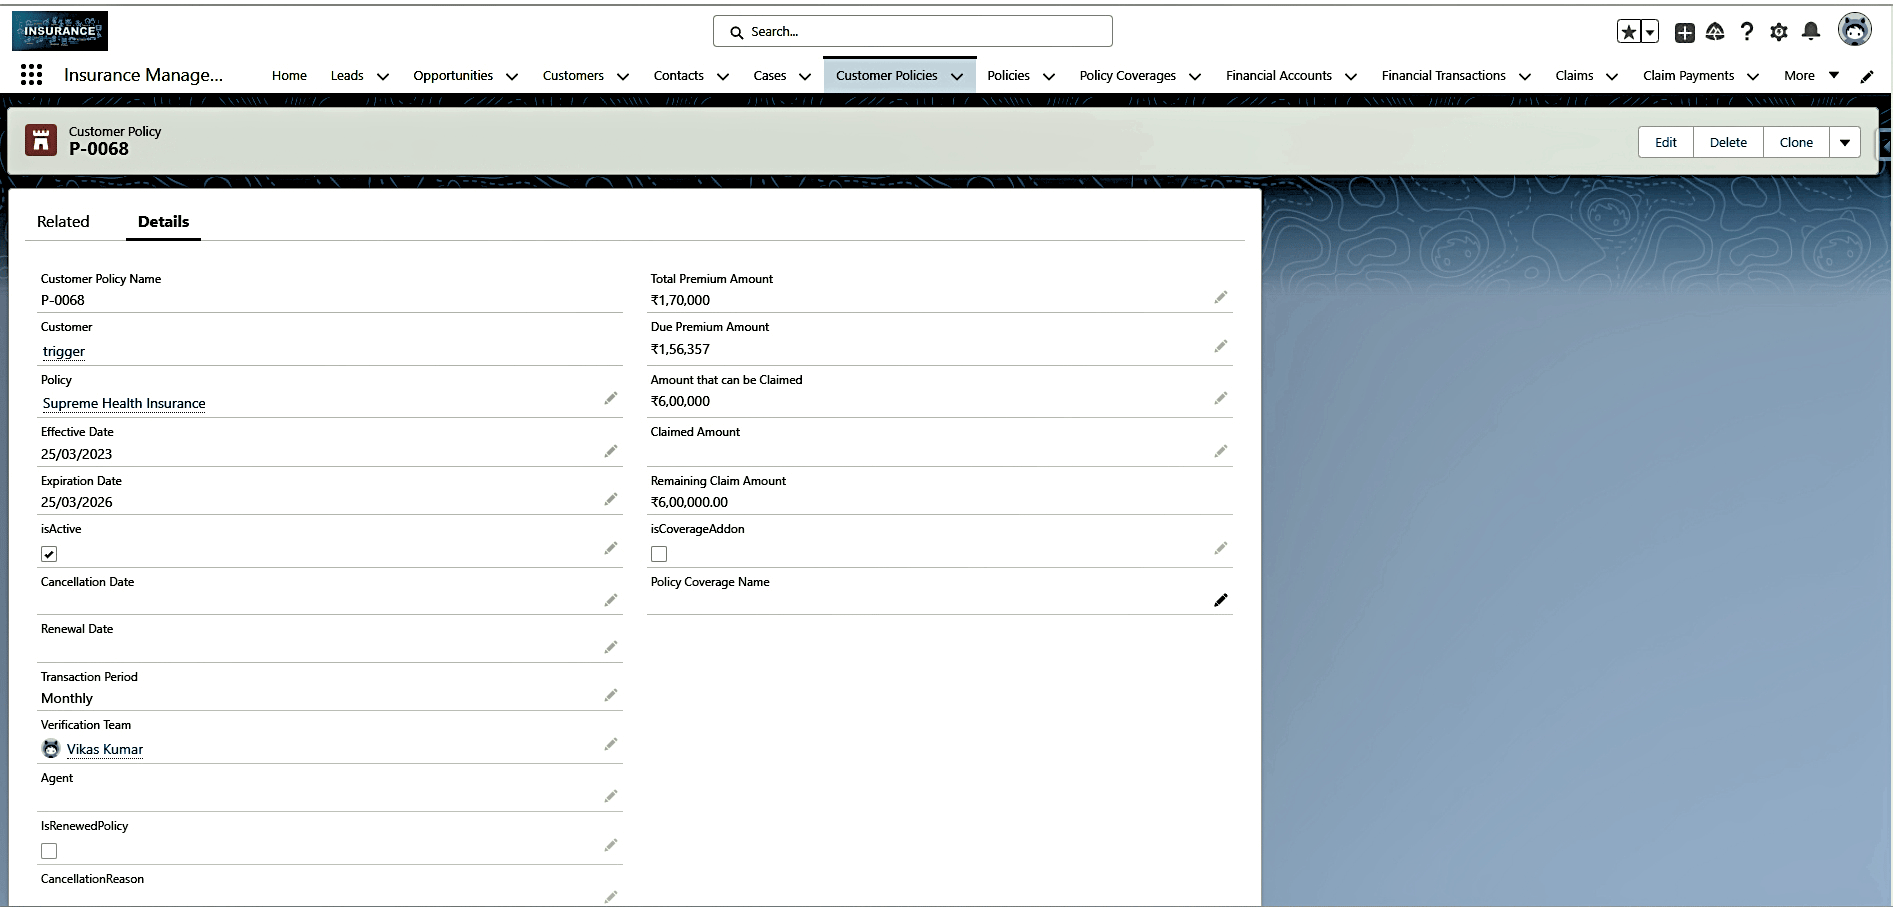Open the Claim Payments tab
The height and width of the screenshot is (907, 1893).
[1688, 75]
